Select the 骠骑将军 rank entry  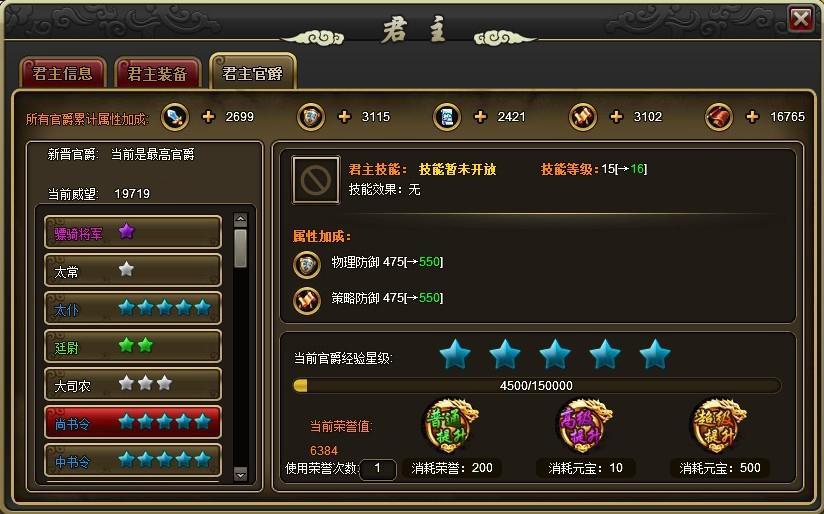pos(133,232)
